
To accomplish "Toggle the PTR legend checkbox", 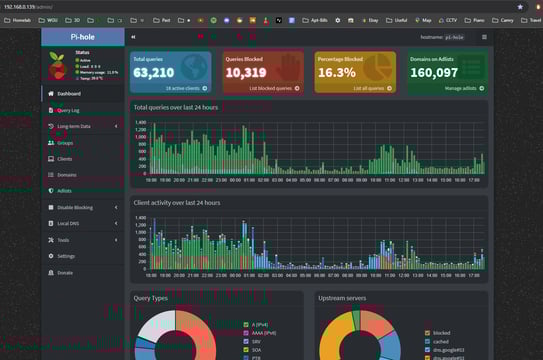I will (246, 358).
